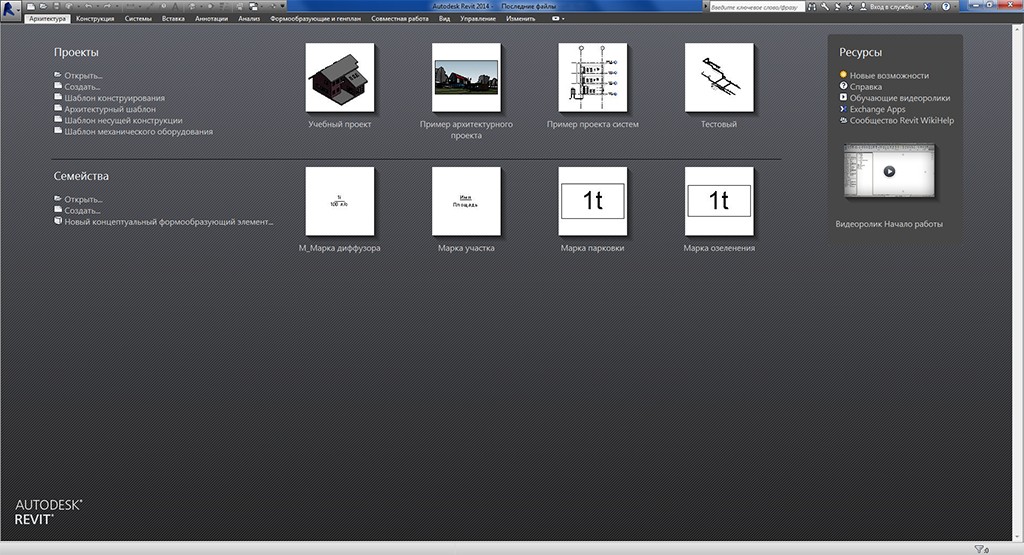Click 'Вход в службы' sign-in button
Viewport: 1024px width, 555px height.
pos(888,7)
